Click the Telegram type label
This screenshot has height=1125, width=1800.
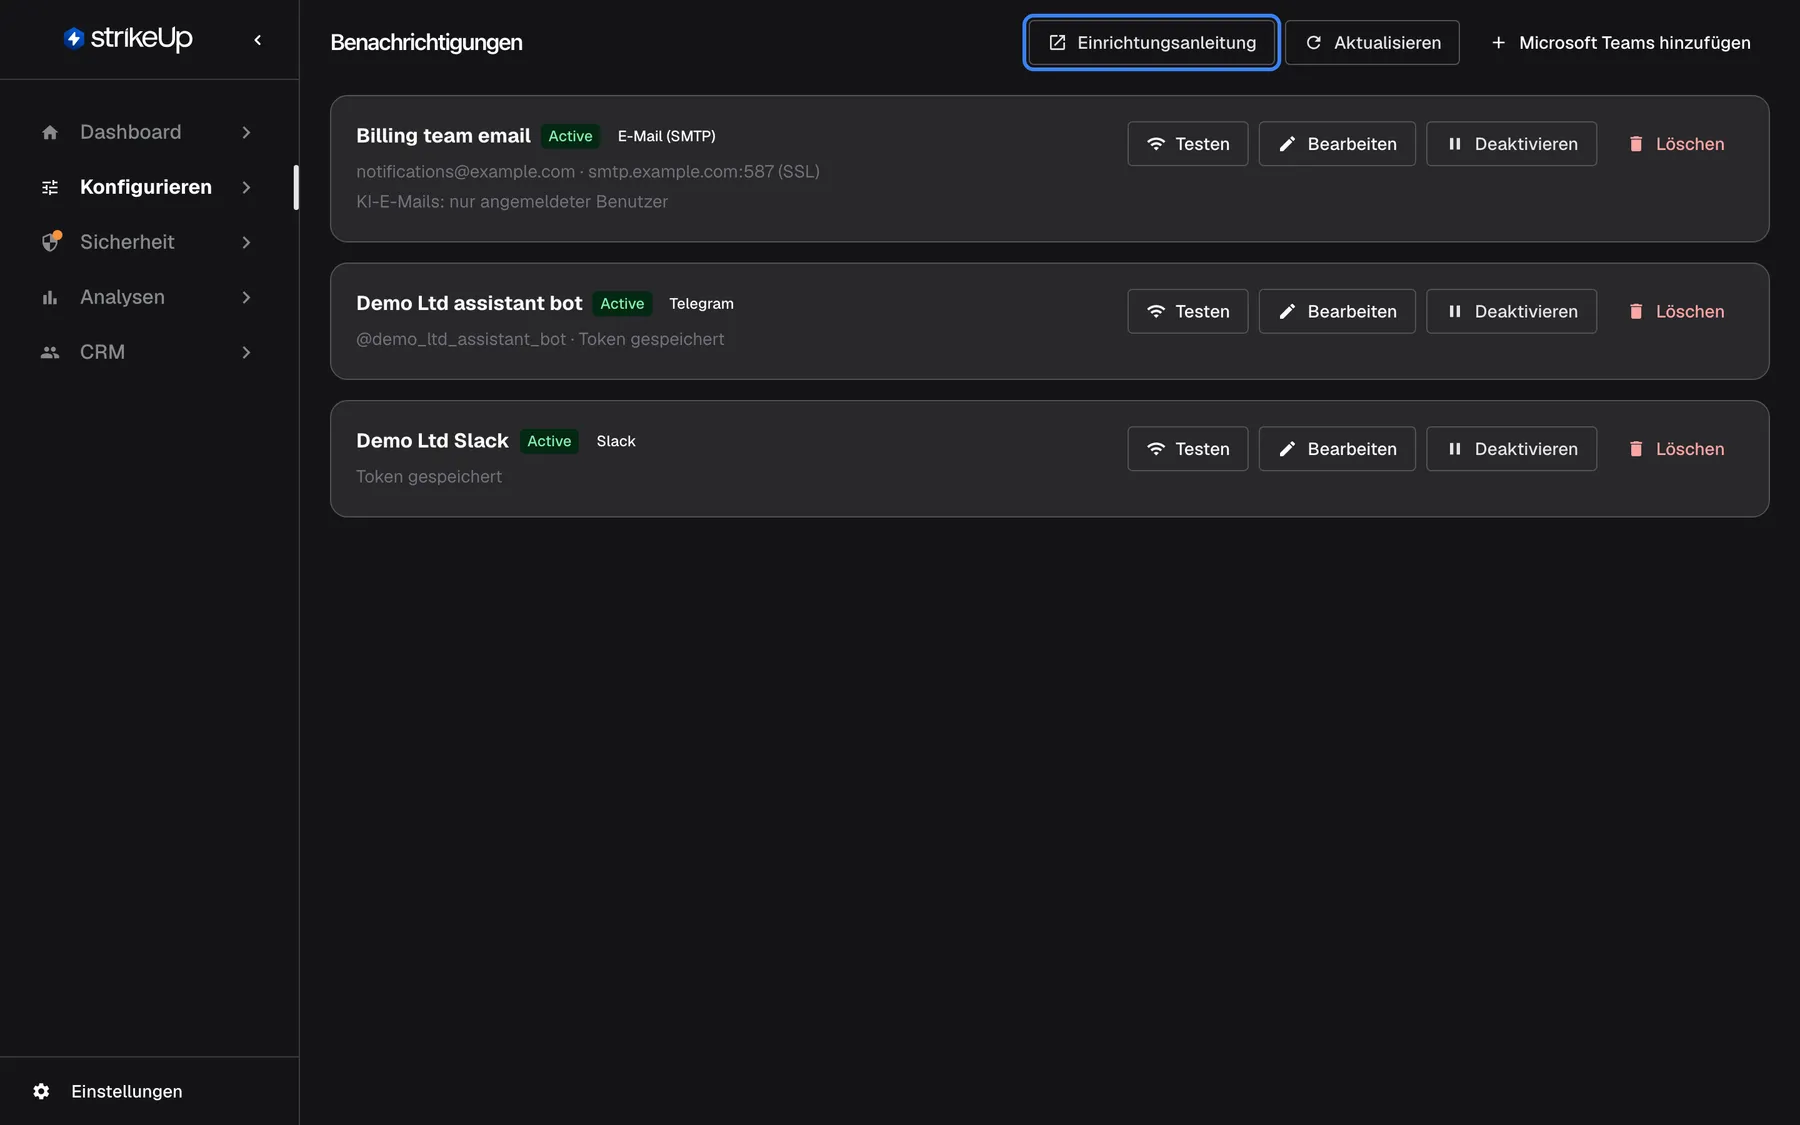[701, 303]
